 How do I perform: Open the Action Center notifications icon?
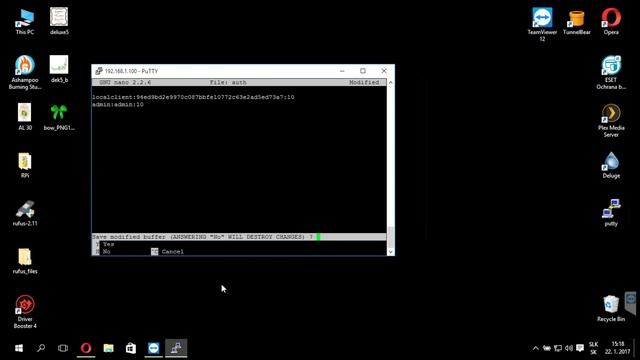[580, 348]
